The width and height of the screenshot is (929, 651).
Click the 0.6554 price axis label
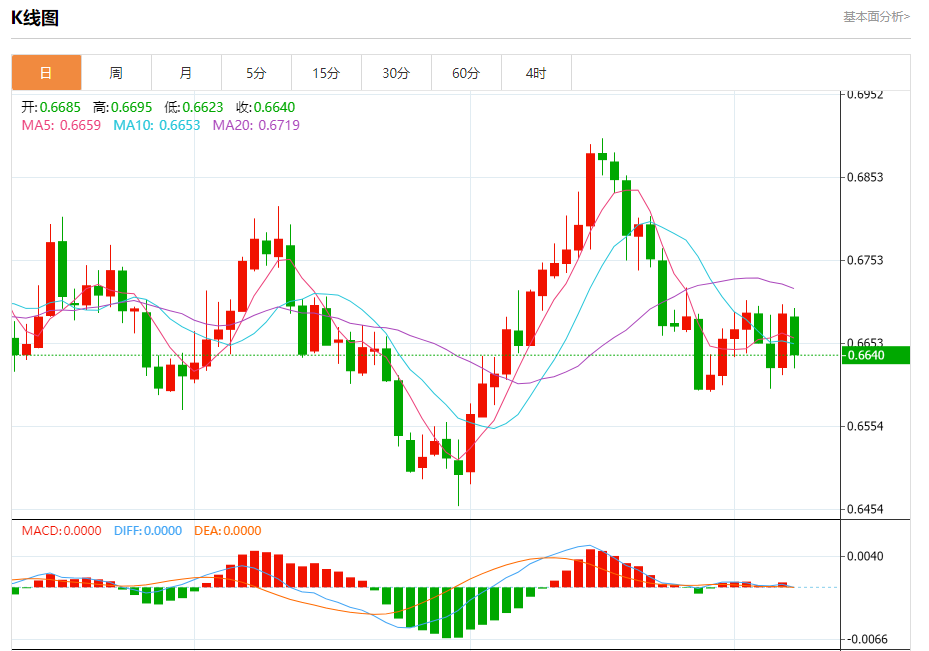click(x=865, y=426)
